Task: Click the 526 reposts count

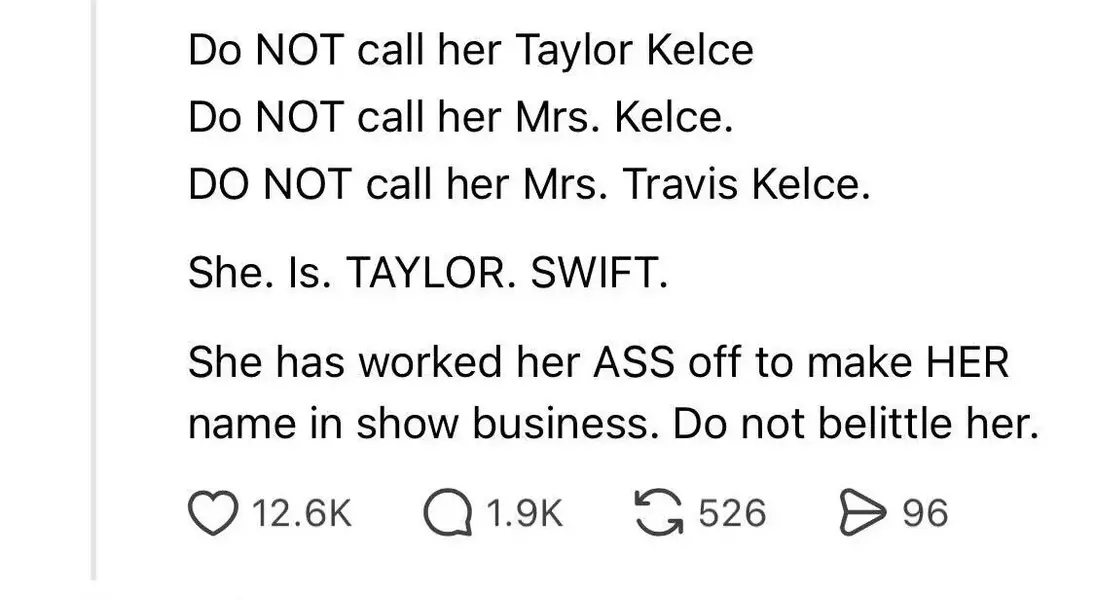Action: tap(731, 513)
